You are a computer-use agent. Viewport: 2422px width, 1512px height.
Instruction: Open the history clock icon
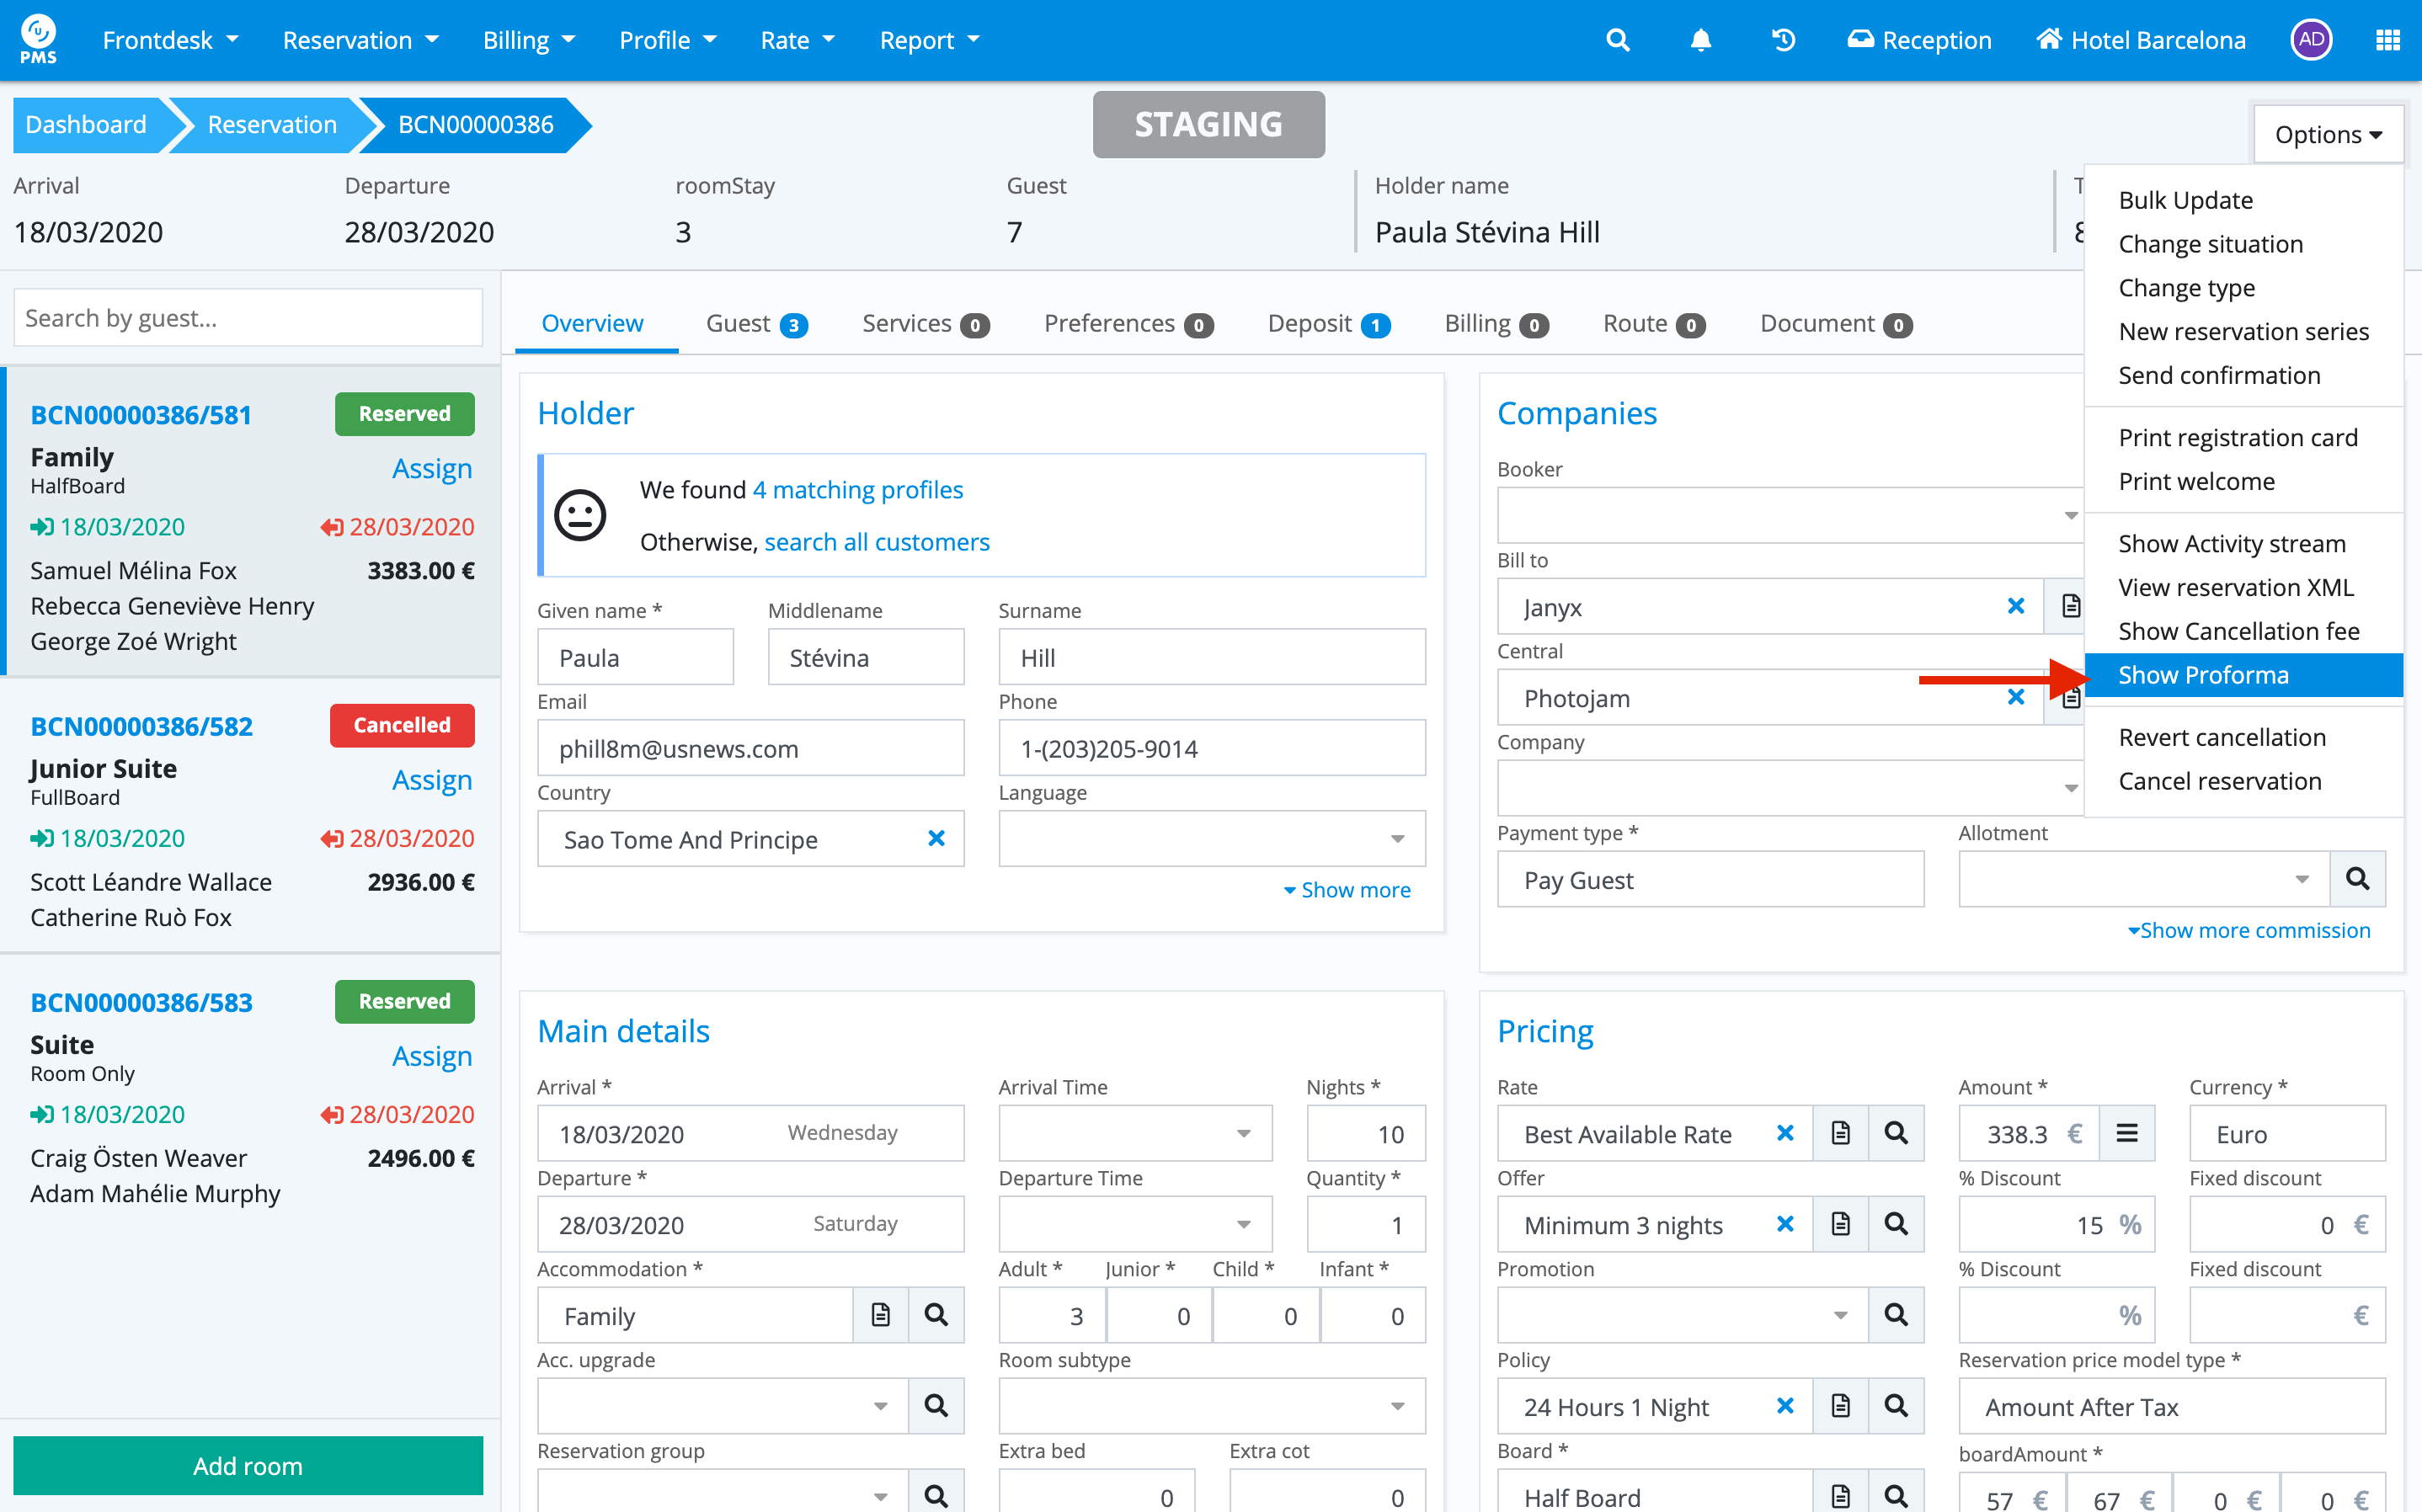click(x=1783, y=40)
